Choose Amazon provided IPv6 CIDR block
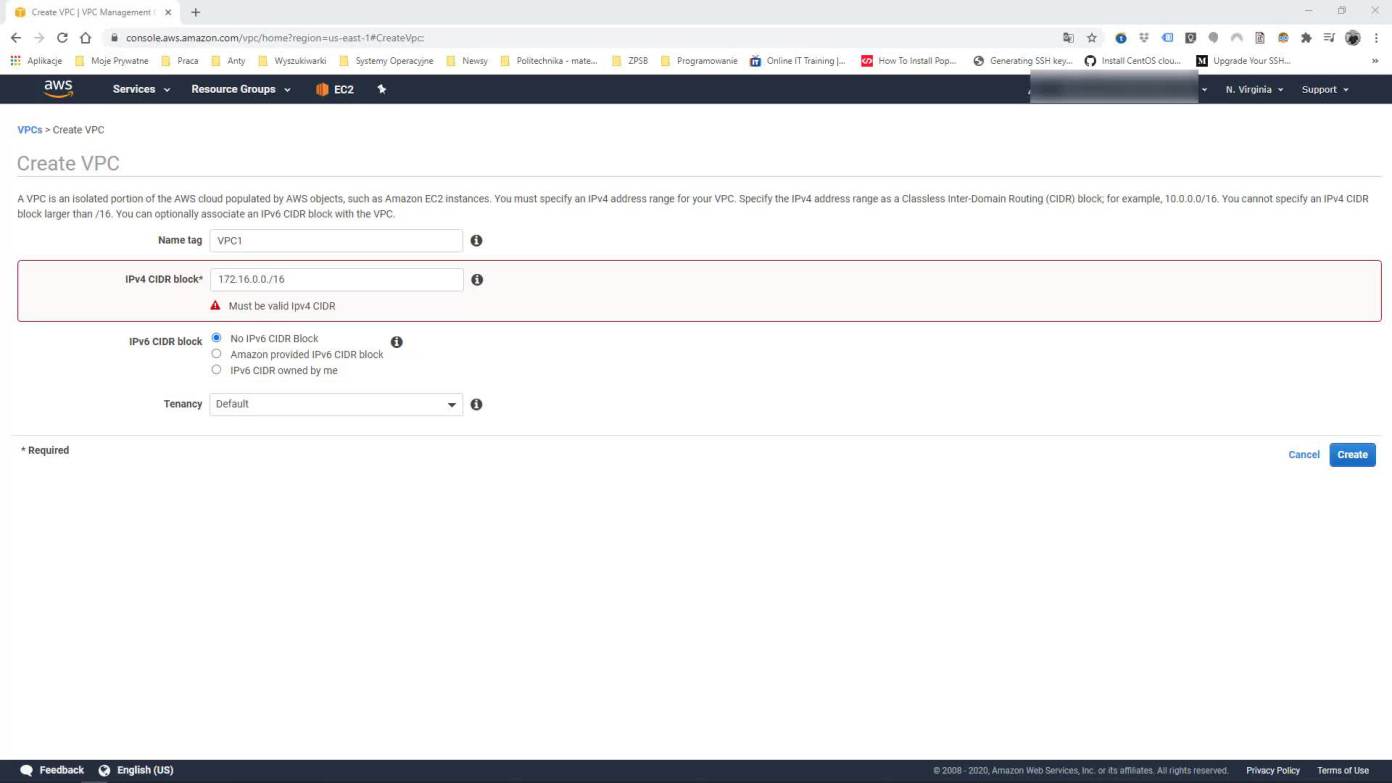Image resolution: width=1392 pixels, height=783 pixels. click(216, 354)
